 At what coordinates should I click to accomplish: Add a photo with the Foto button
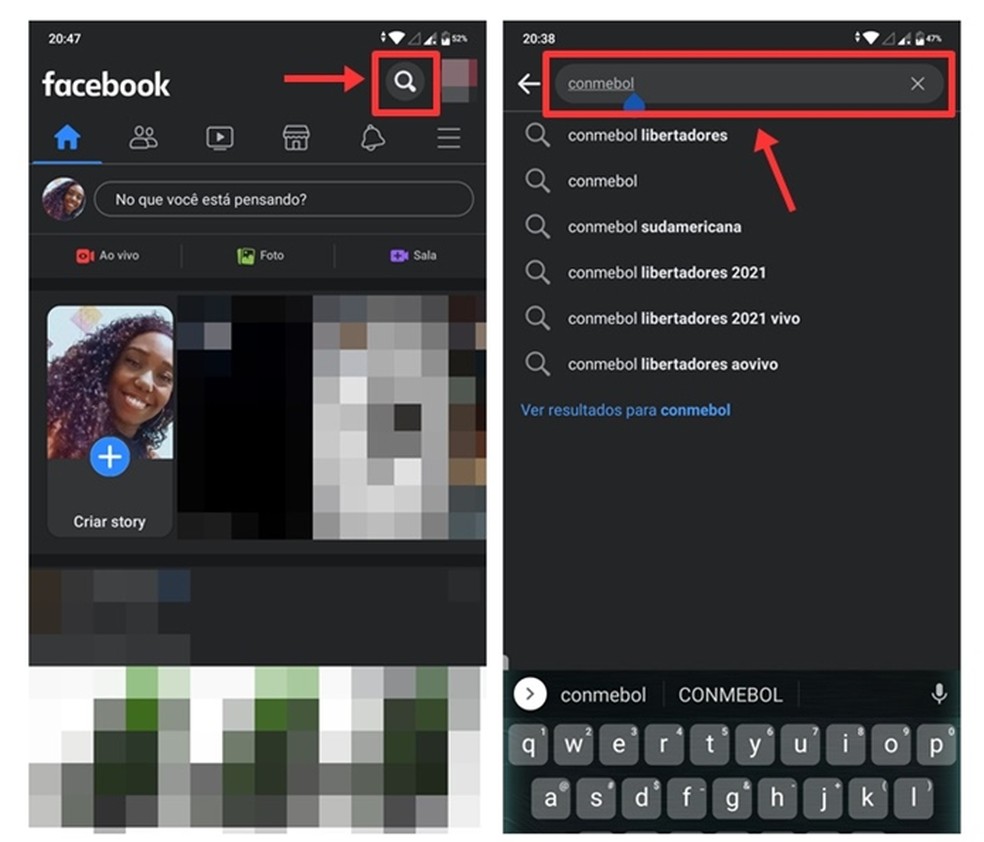tap(260, 255)
